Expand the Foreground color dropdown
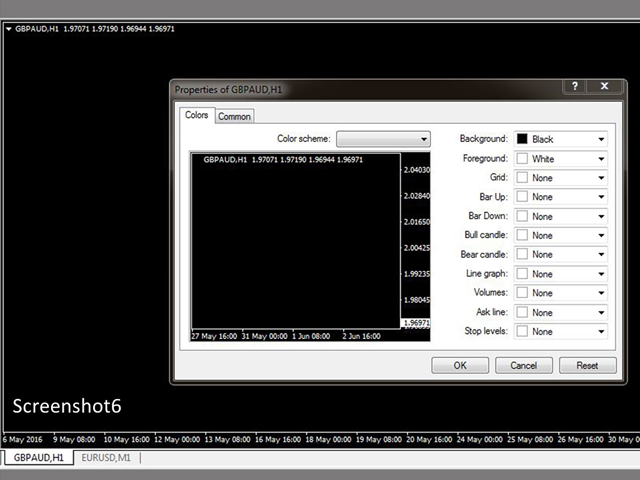Screen dimensions: 640x480 click(560, 159)
